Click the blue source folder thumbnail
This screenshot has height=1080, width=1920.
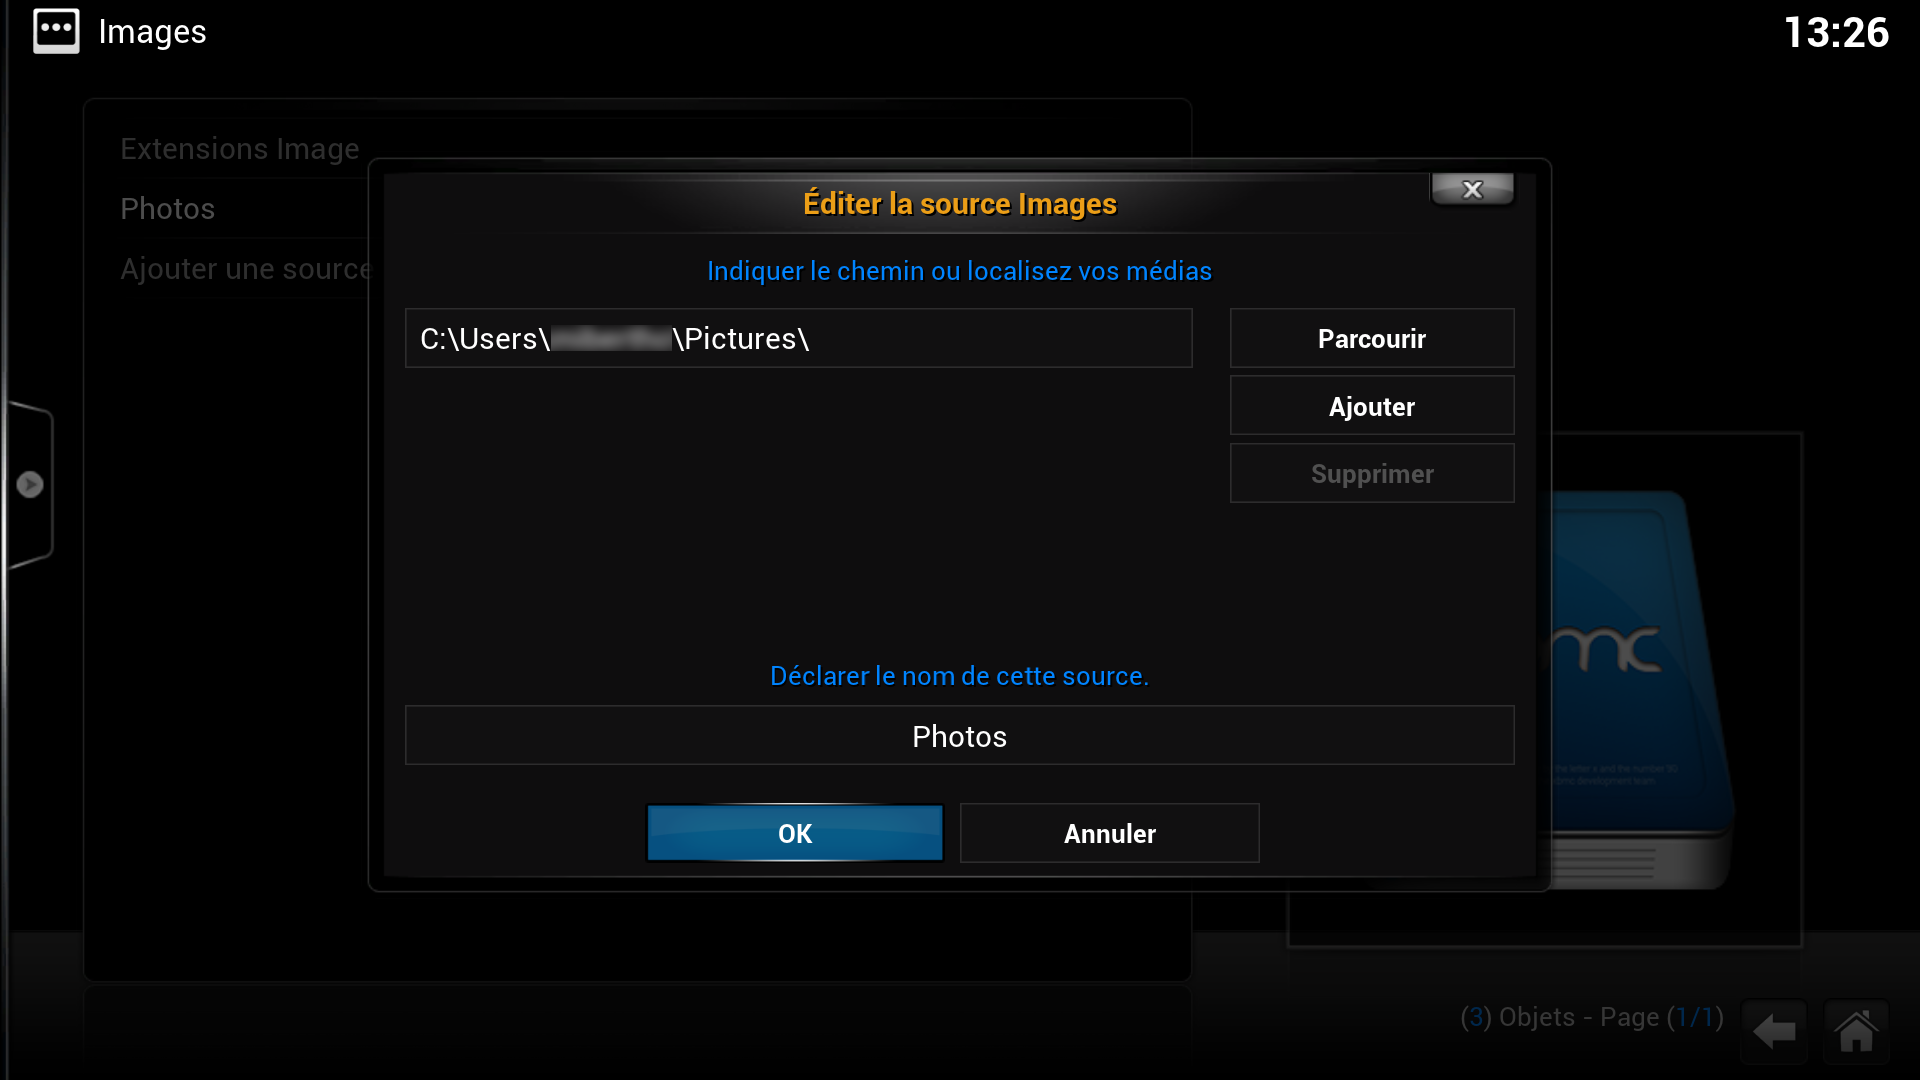tap(1640, 690)
